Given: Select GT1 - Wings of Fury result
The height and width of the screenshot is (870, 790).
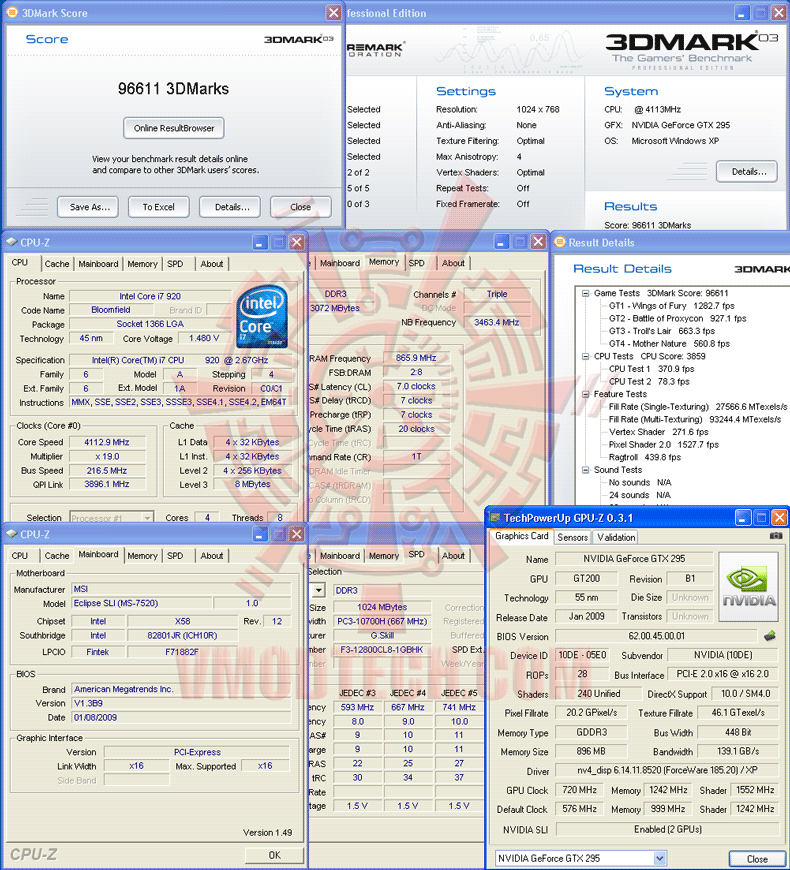Looking at the screenshot, I should point(671,306).
